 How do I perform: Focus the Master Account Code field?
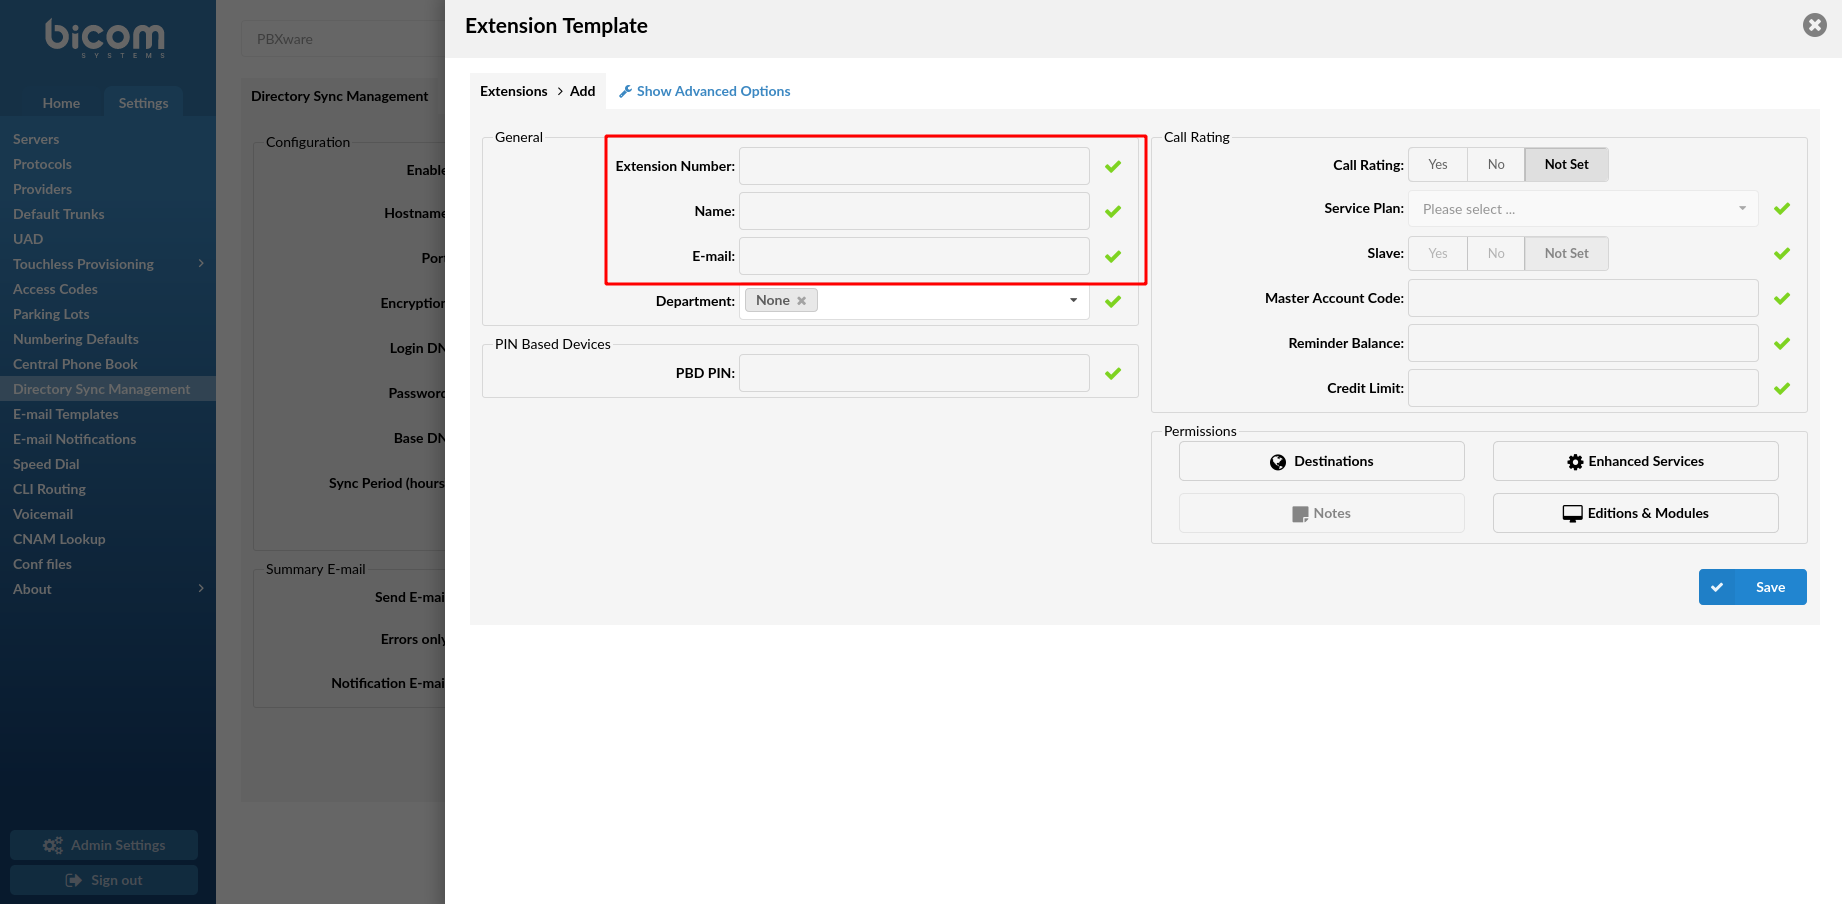pyautogui.click(x=1583, y=298)
